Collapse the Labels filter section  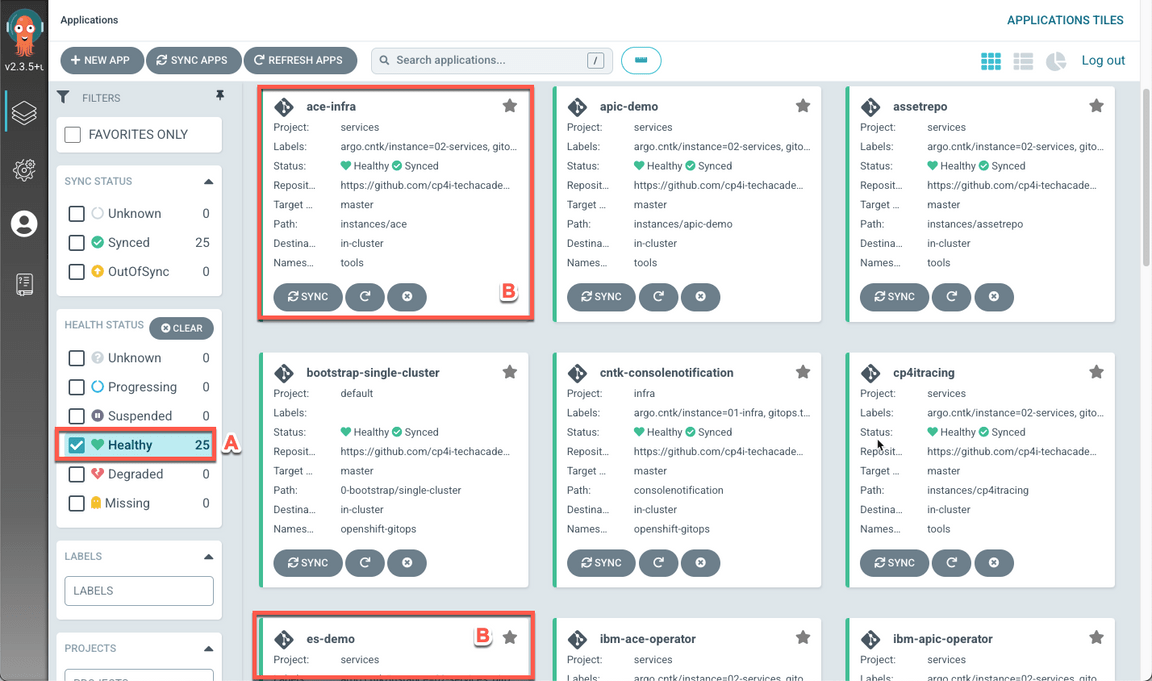(208, 557)
